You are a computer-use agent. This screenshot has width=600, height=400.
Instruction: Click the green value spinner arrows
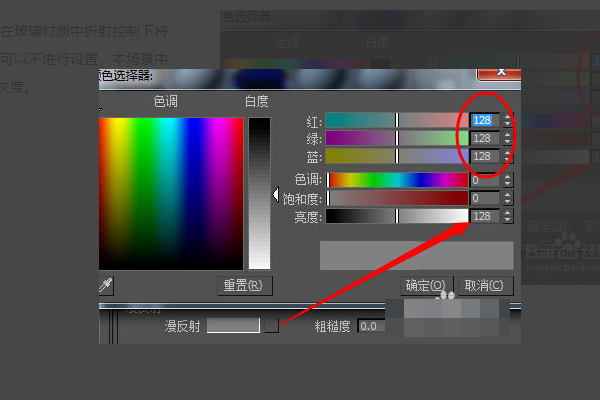click(x=507, y=138)
